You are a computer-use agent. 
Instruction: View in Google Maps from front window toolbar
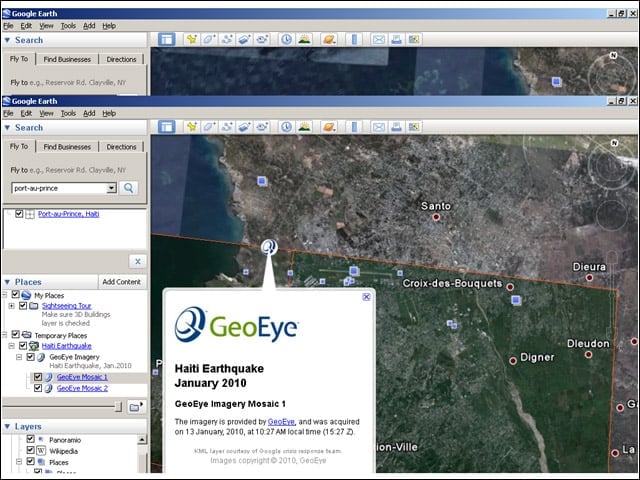click(x=414, y=127)
